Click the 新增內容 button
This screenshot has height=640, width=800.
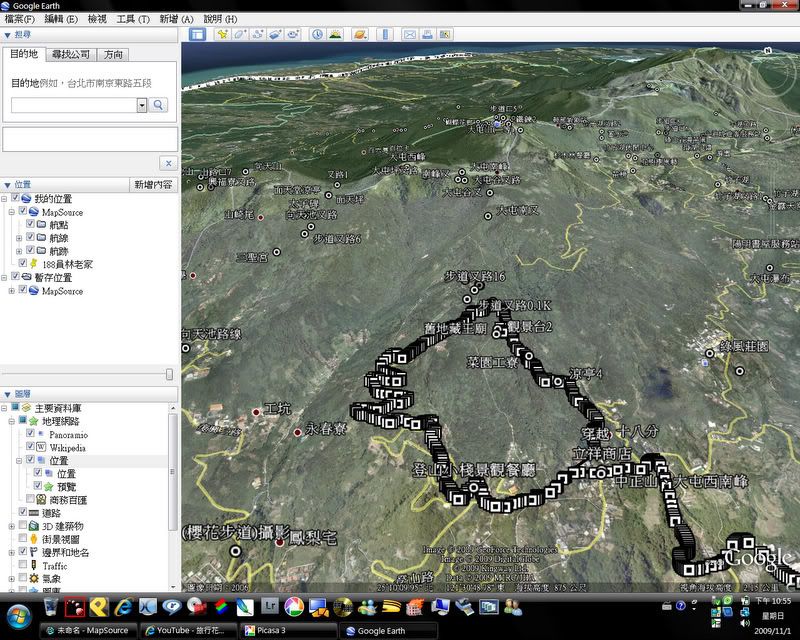click(x=153, y=185)
